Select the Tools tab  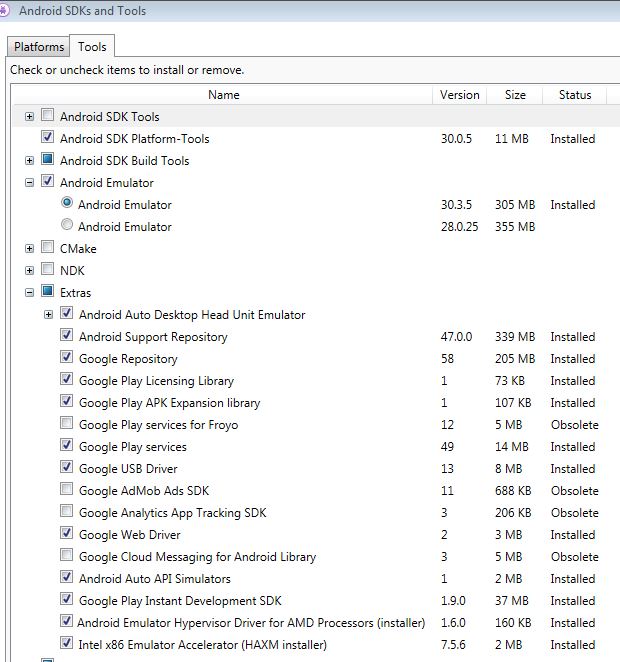click(92, 46)
